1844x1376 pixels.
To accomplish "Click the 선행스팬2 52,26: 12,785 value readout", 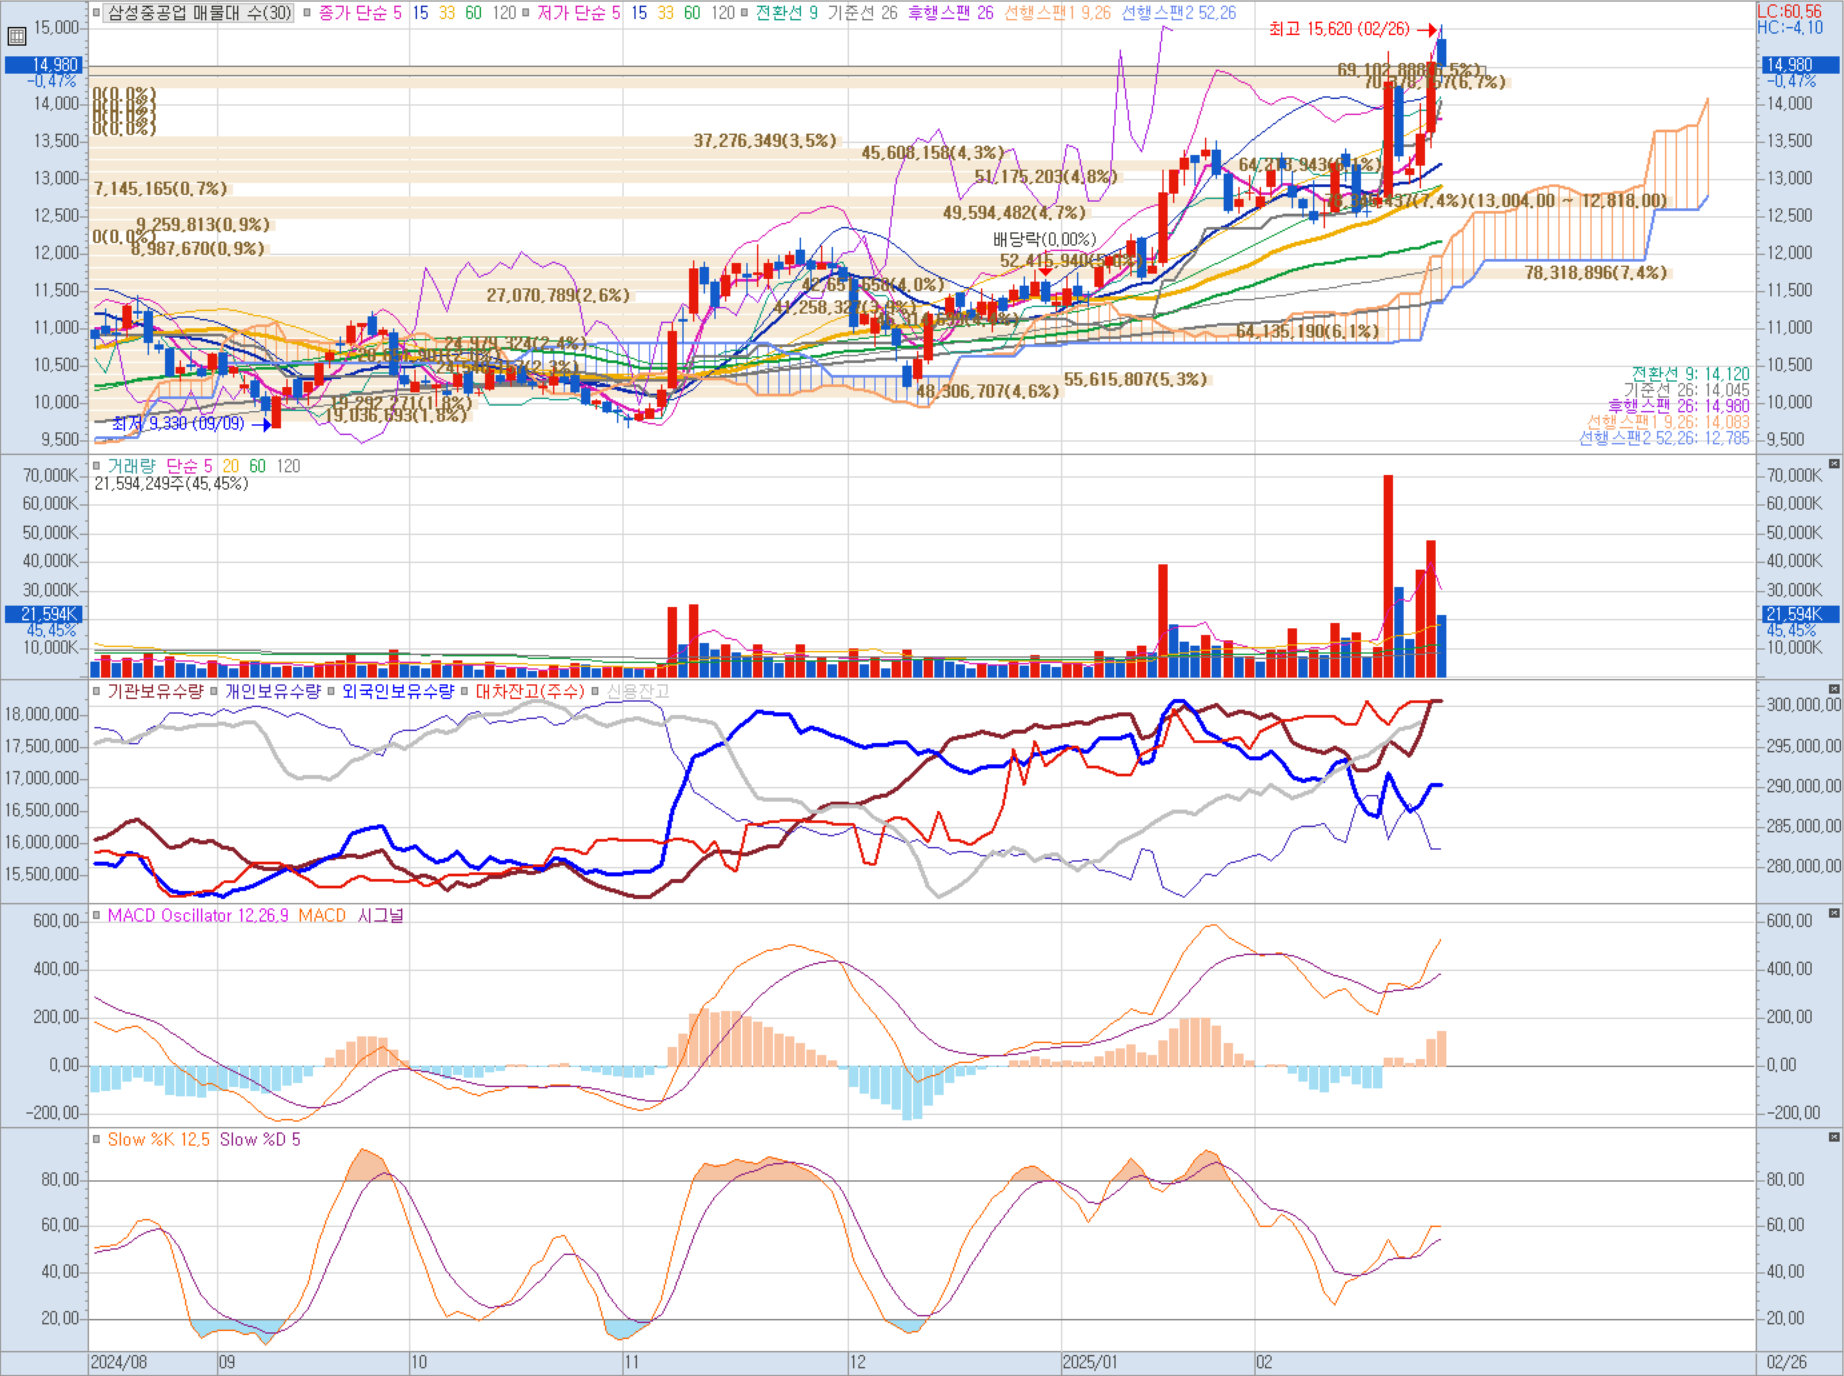I will pos(1665,438).
